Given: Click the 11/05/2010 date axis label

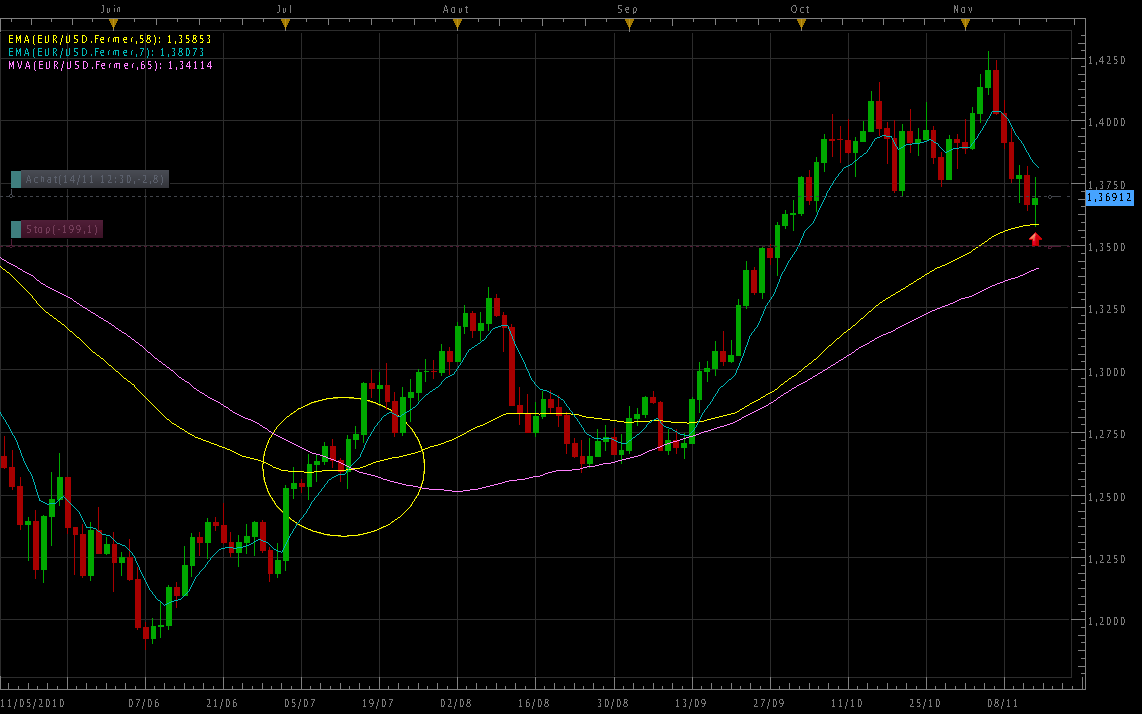Looking at the screenshot, I should (33, 704).
